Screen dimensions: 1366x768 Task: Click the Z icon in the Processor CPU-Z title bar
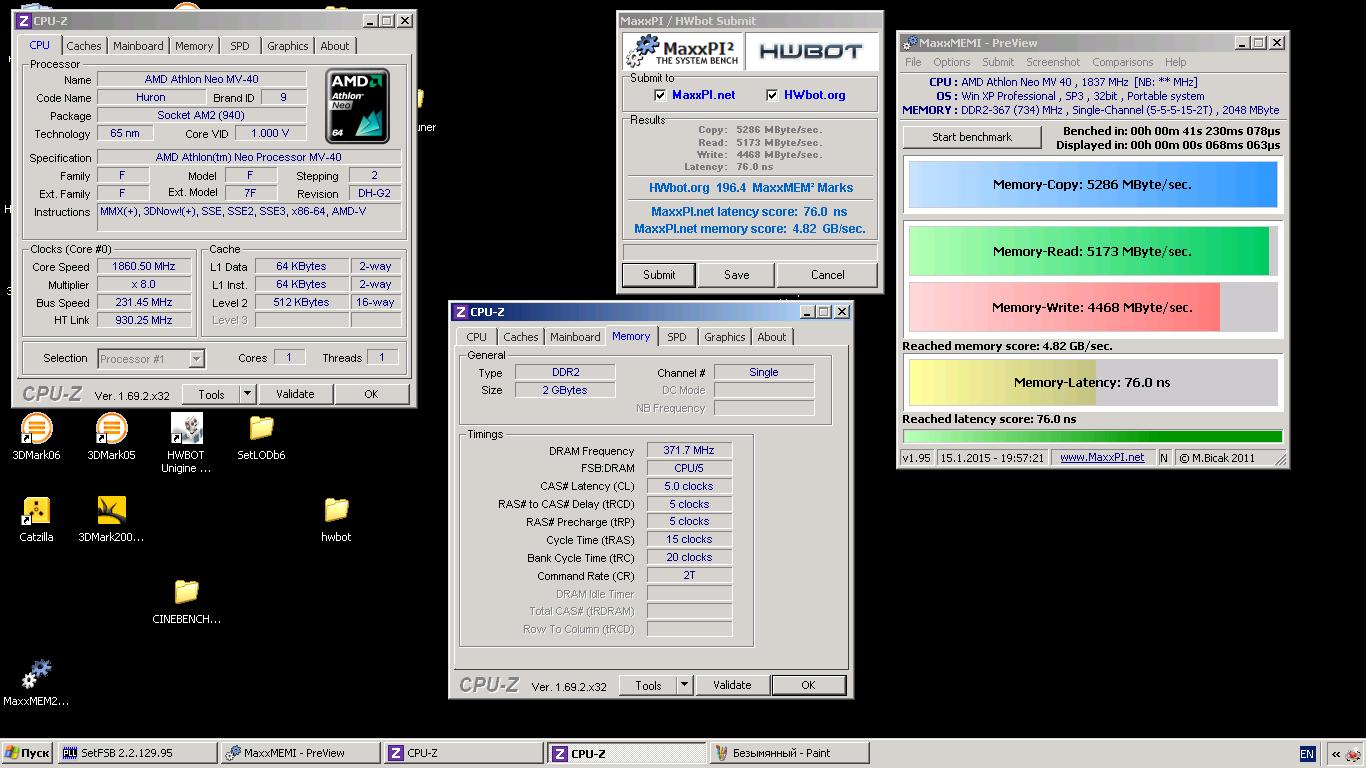tap(24, 21)
